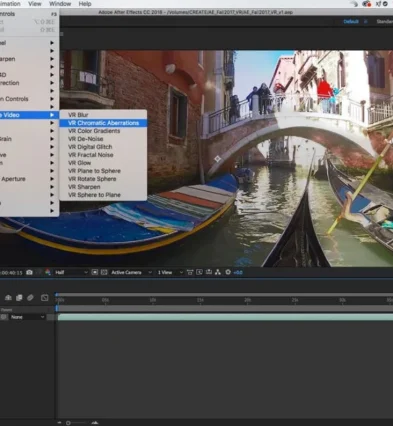The height and width of the screenshot is (426, 393).
Task: Click the 05s mark on time ruler
Action: (105, 300)
